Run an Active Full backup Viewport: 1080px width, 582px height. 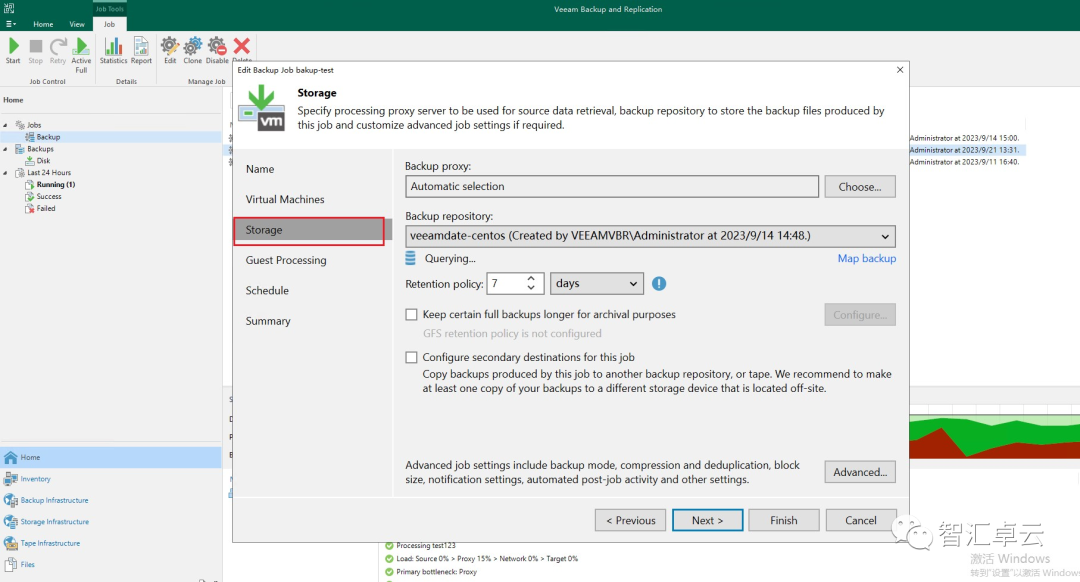click(x=81, y=55)
